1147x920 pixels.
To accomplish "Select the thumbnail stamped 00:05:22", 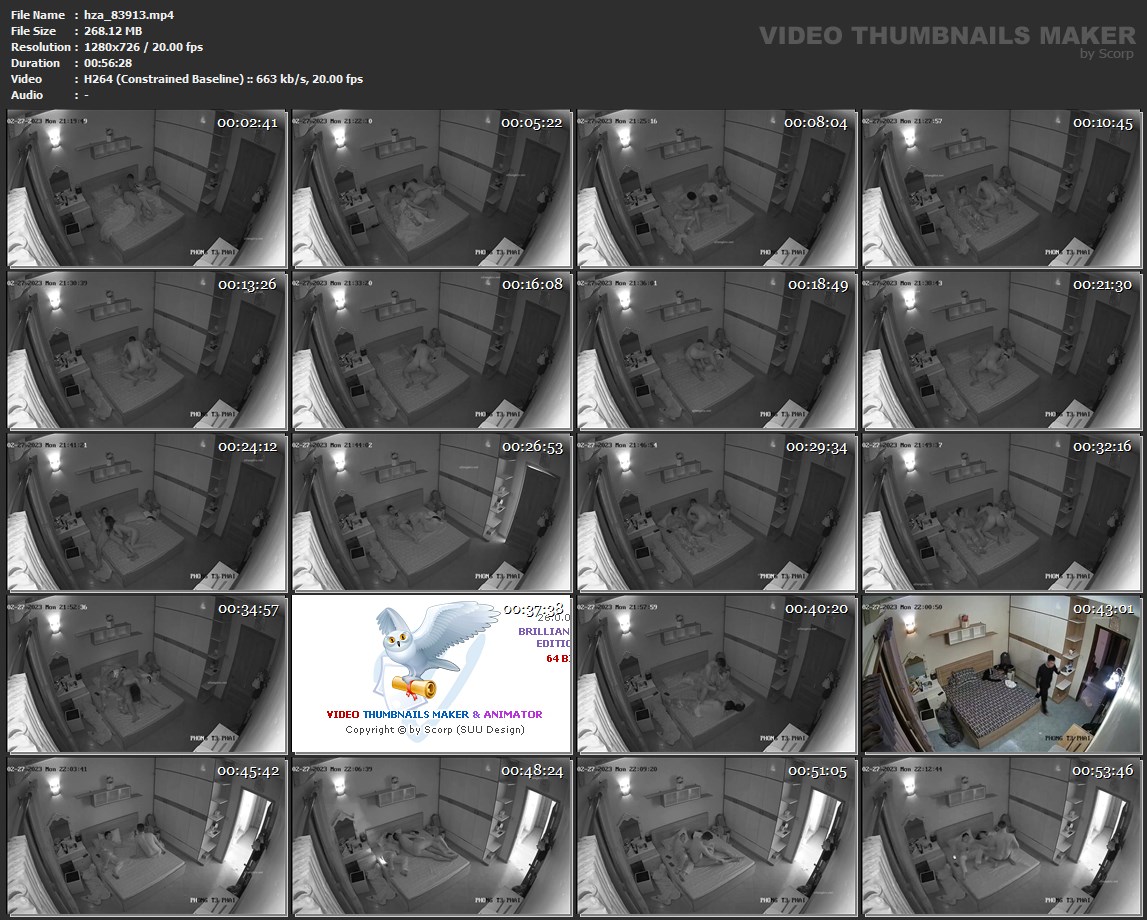I will (x=432, y=189).
